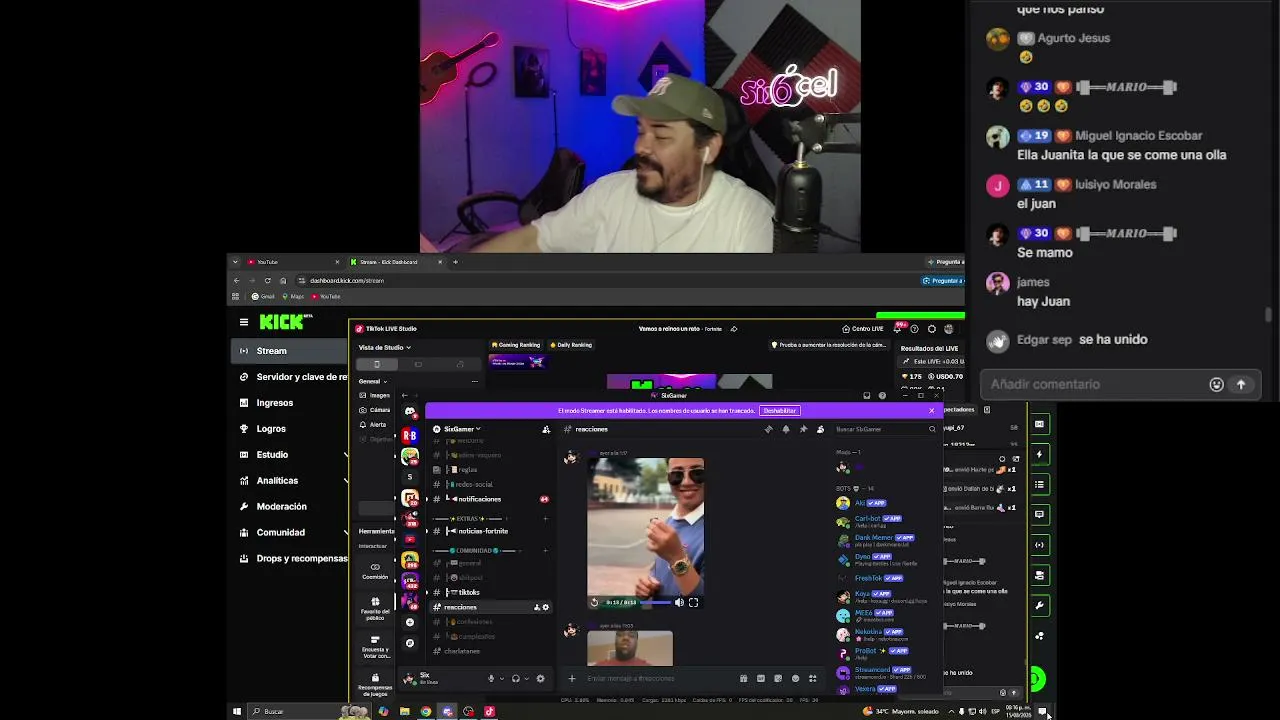This screenshot has height=720, width=1280.
Task: Open Discord threads icon in channel header
Action: coord(768,429)
